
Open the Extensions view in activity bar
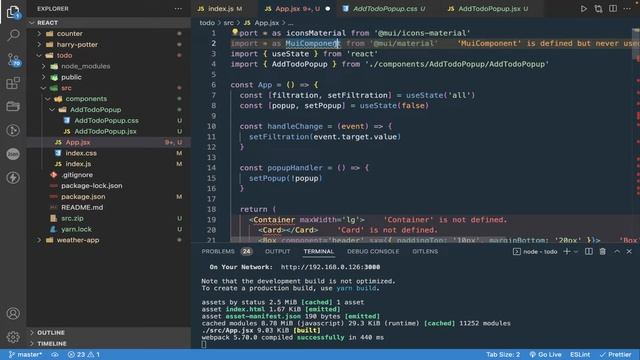tap(13, 83)
